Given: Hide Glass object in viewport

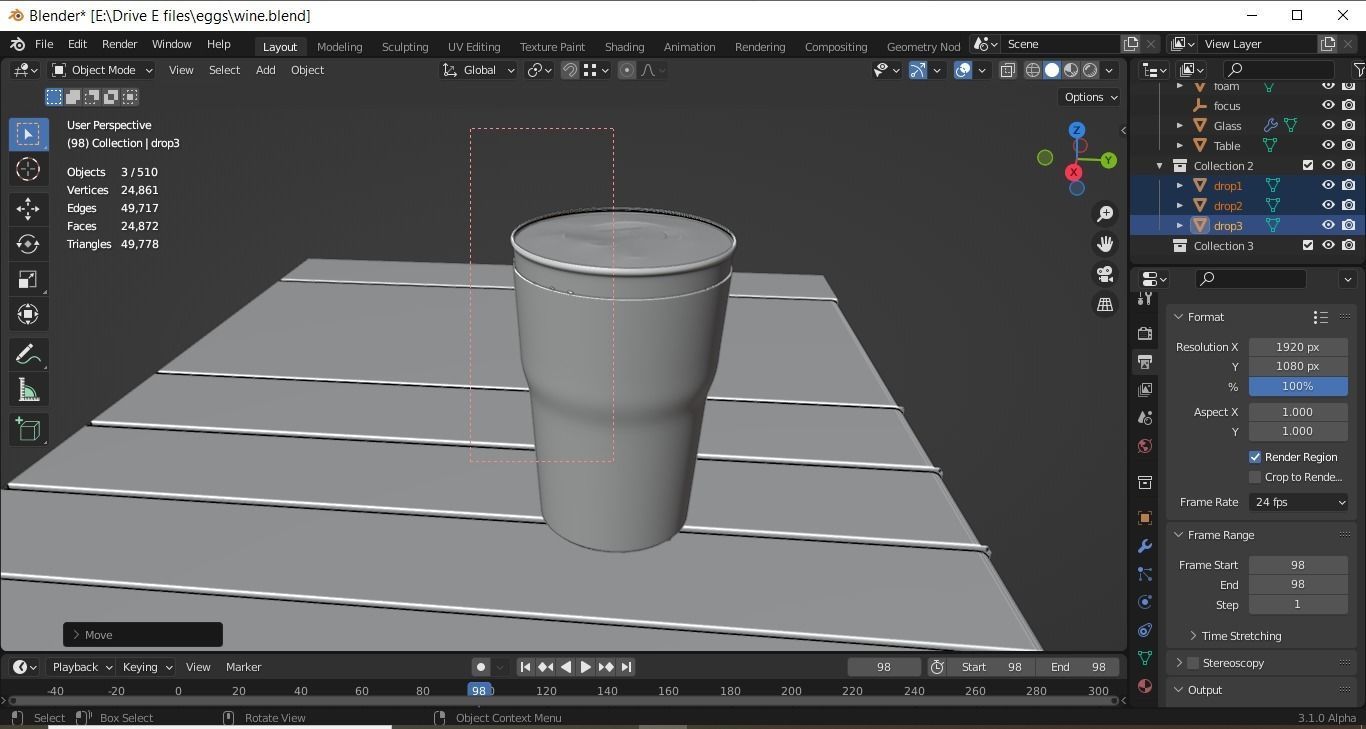Looking at the screenshot, I should (x=1328, y=125).
